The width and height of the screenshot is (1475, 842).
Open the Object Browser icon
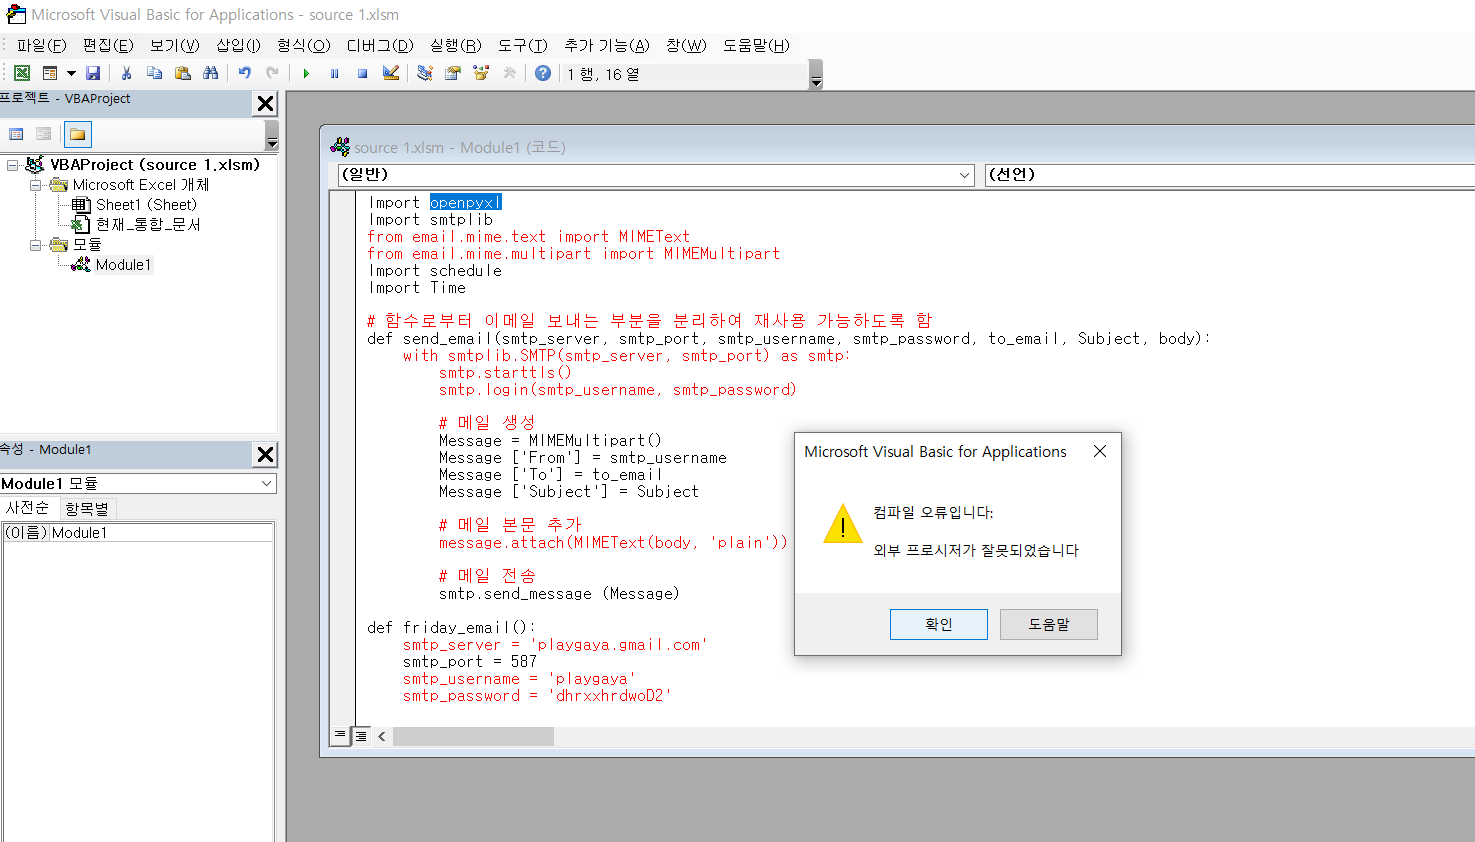click(481, 73)
